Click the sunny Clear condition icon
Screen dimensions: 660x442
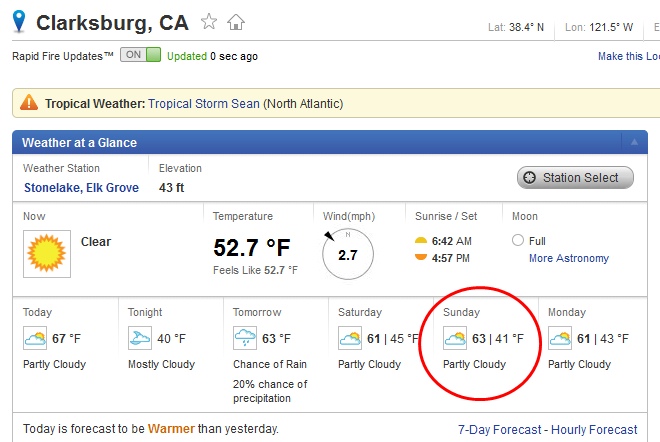click(43, 252)
